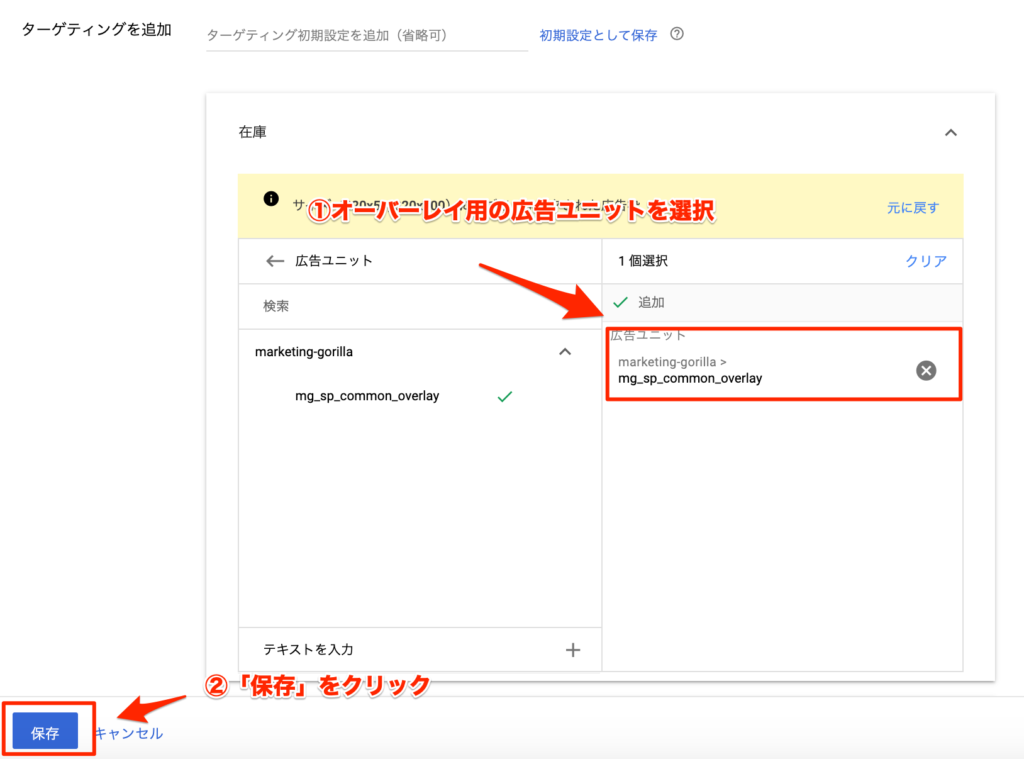Click the info icon in yellow banner
Image resolution: width=1024 pixels, height=759 pixels.
[271, 199]
